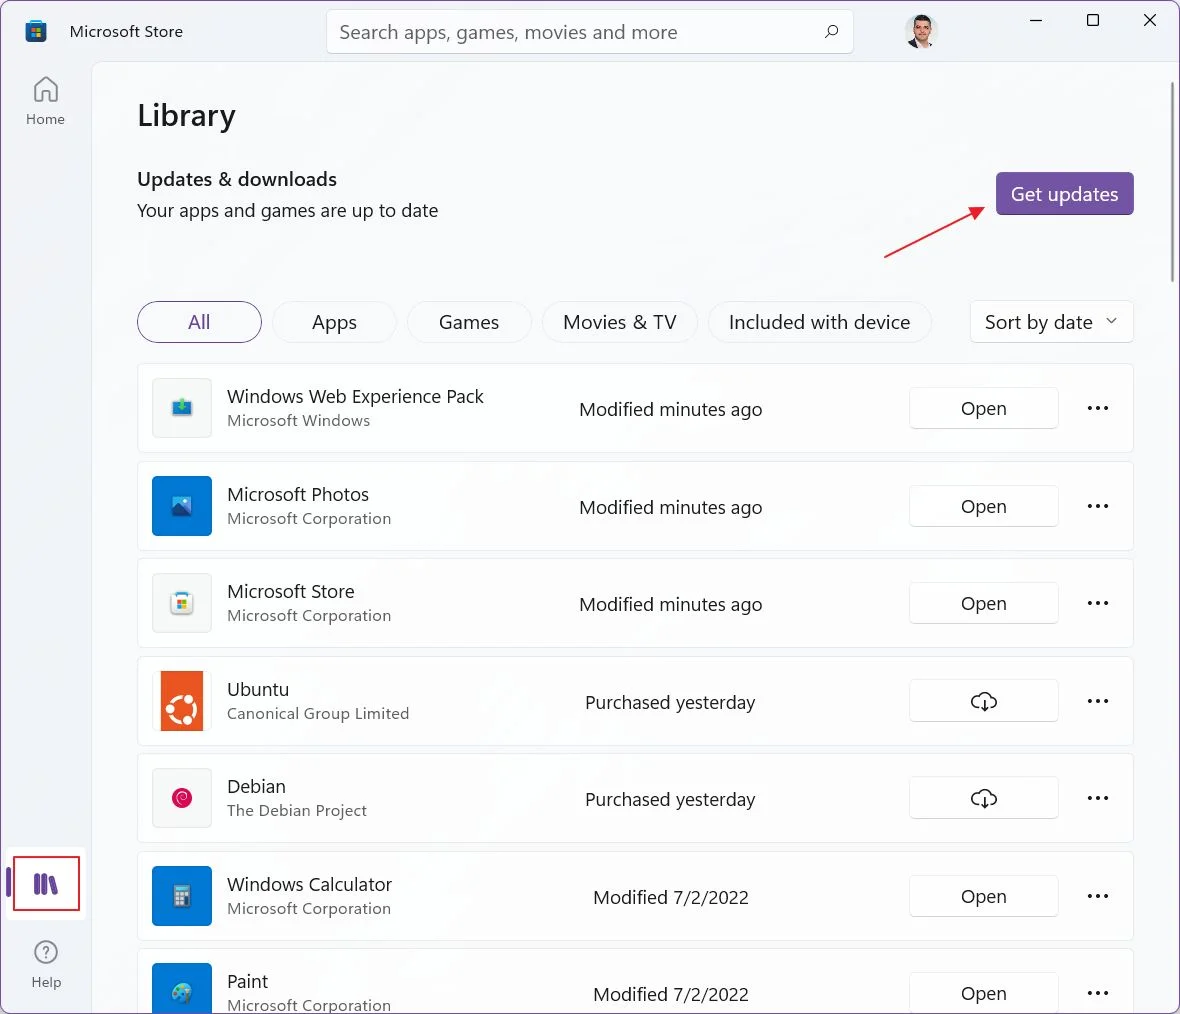Screen dimensions: 1180x1014
Task: Minimize the Microsoft Store window
Action: pos(1036,20)
